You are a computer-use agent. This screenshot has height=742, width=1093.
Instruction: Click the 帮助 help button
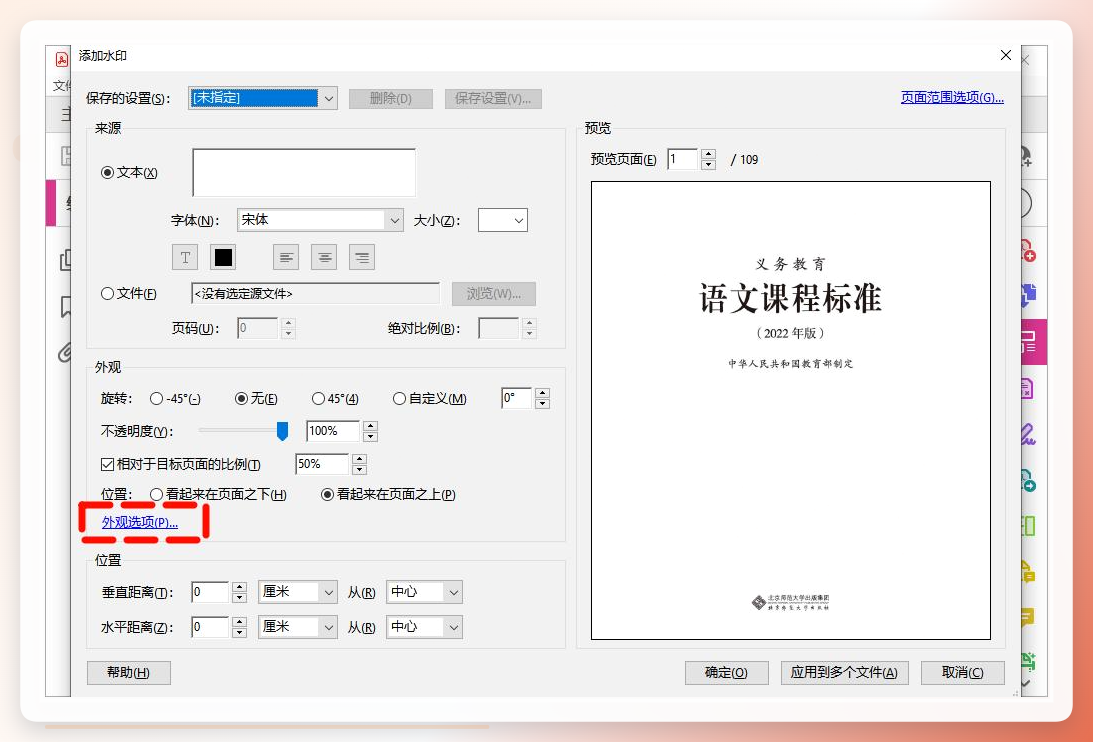point(128,672)
